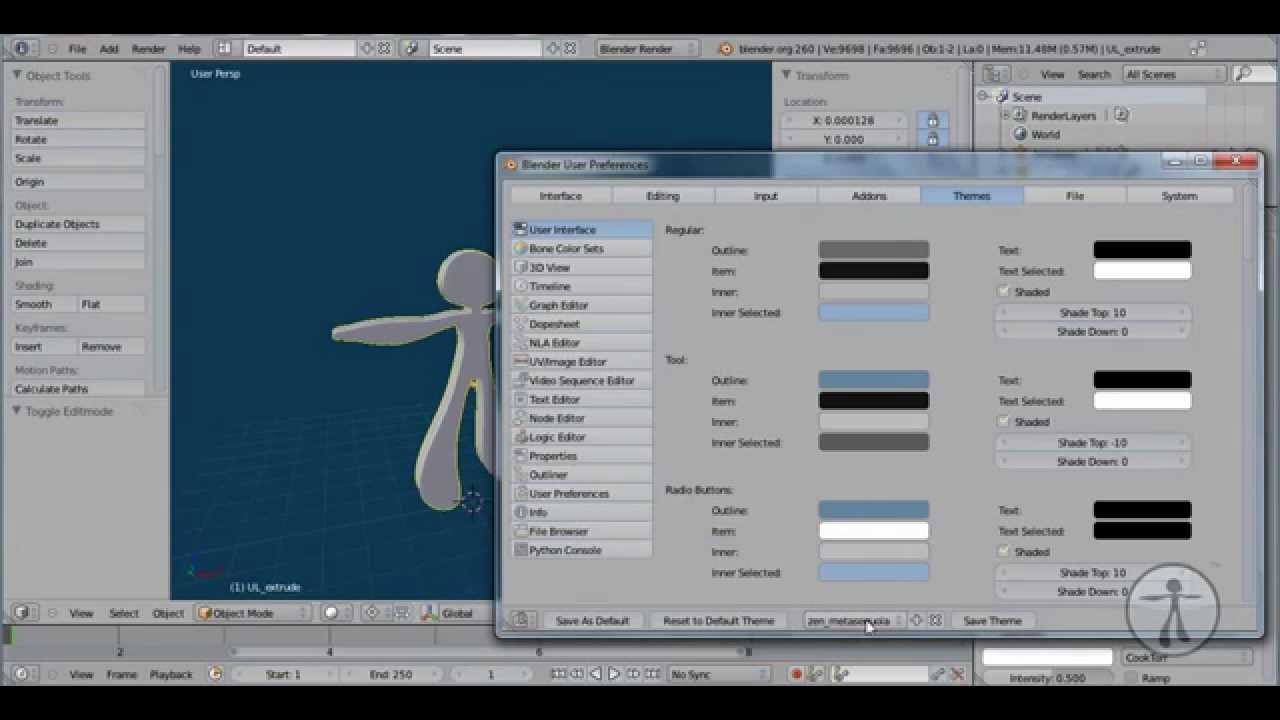Image resolution: width=1280 pixels, height=720 pixels.
Task: Click the Save Theme button
Action: coord(992,620)
